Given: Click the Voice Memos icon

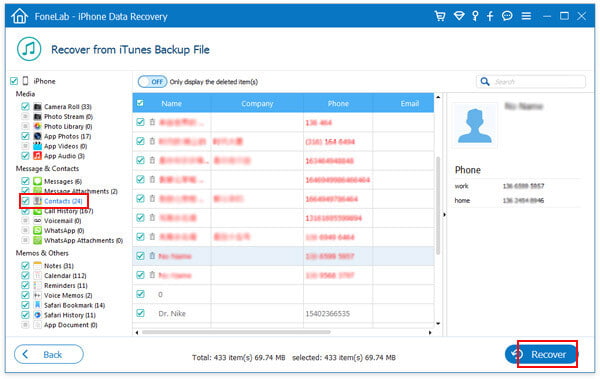Looking at the screenshot, I should [38, 295].
